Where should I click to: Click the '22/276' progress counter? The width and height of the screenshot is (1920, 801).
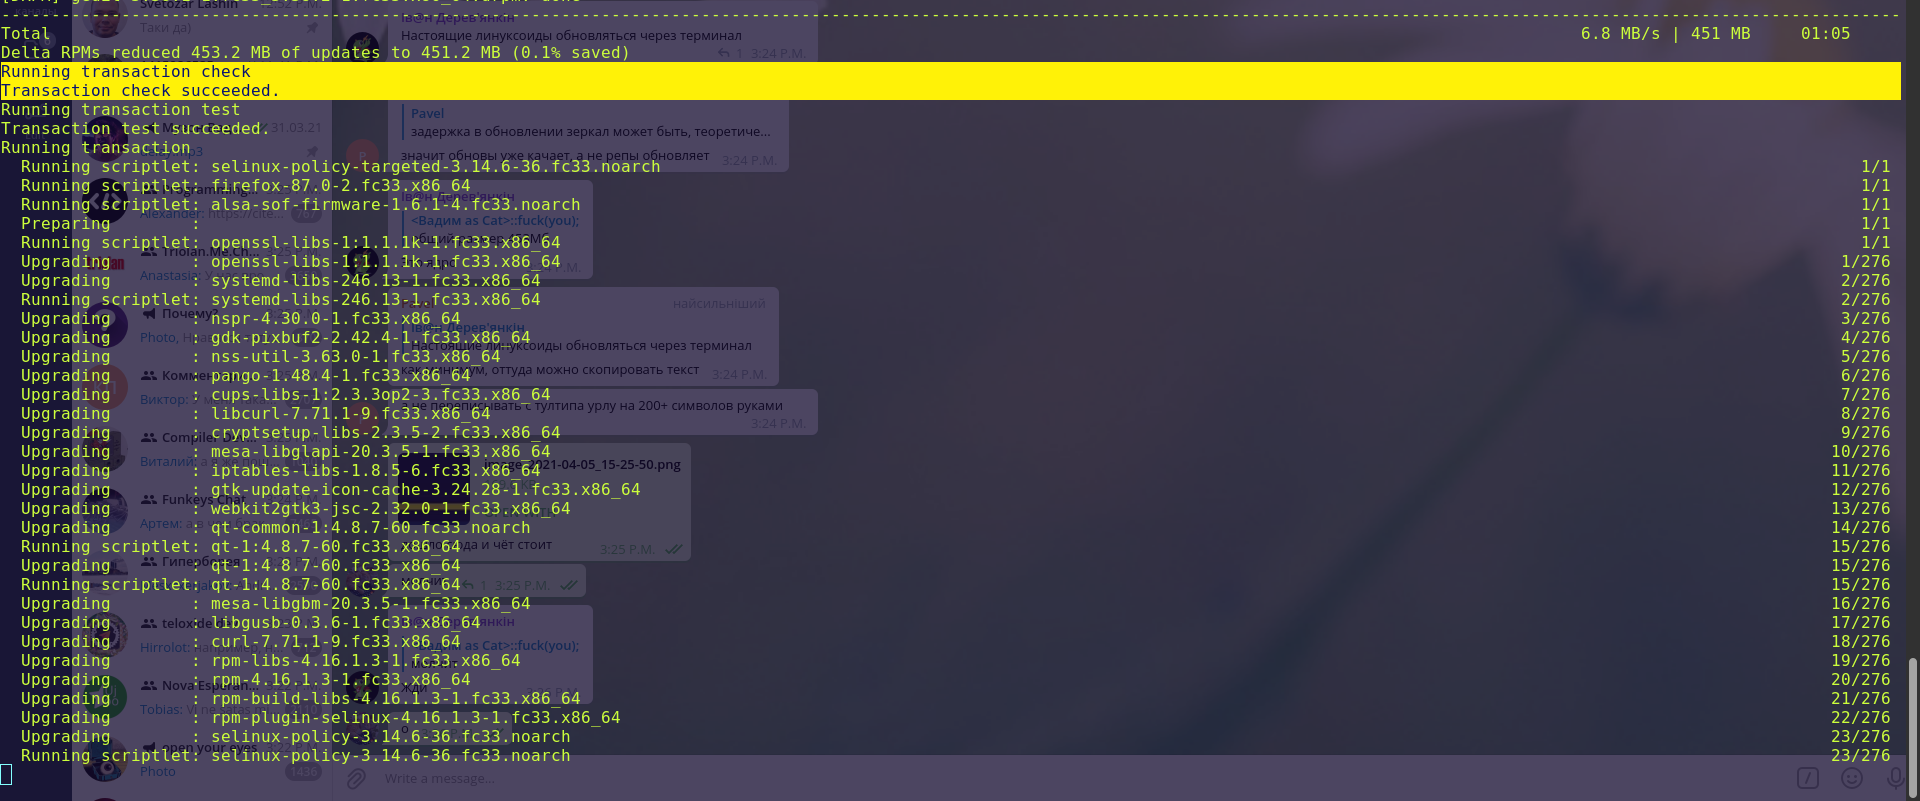pos(1861,718)
